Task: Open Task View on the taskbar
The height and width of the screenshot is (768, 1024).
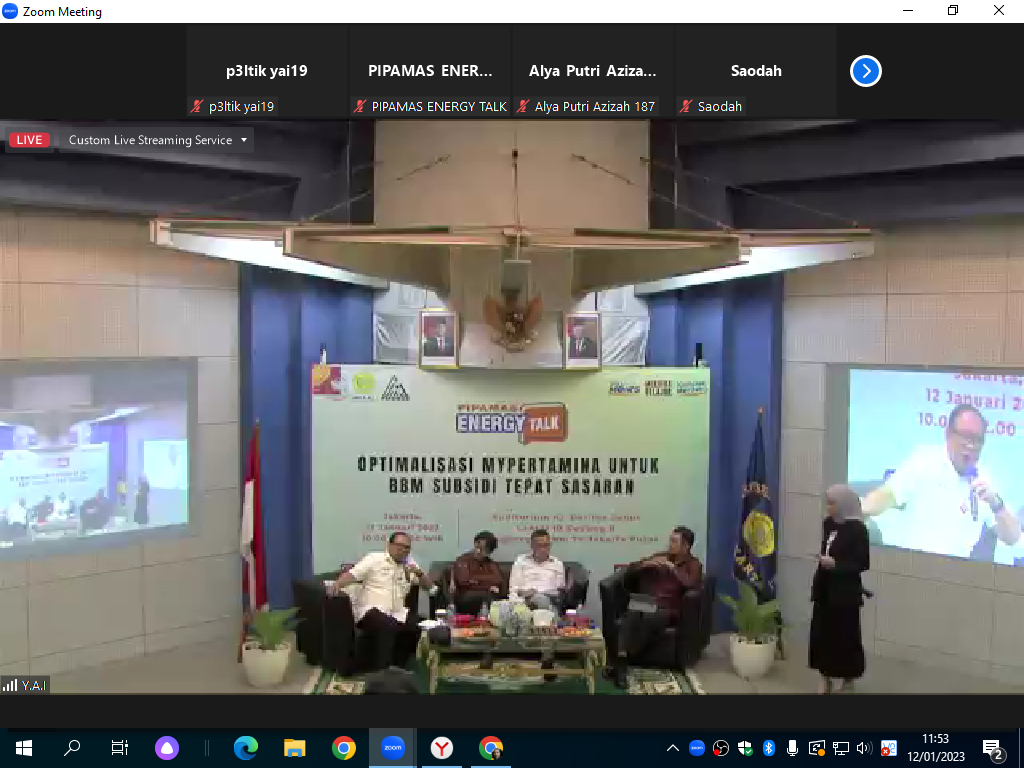Action: (x=120, y=748)
